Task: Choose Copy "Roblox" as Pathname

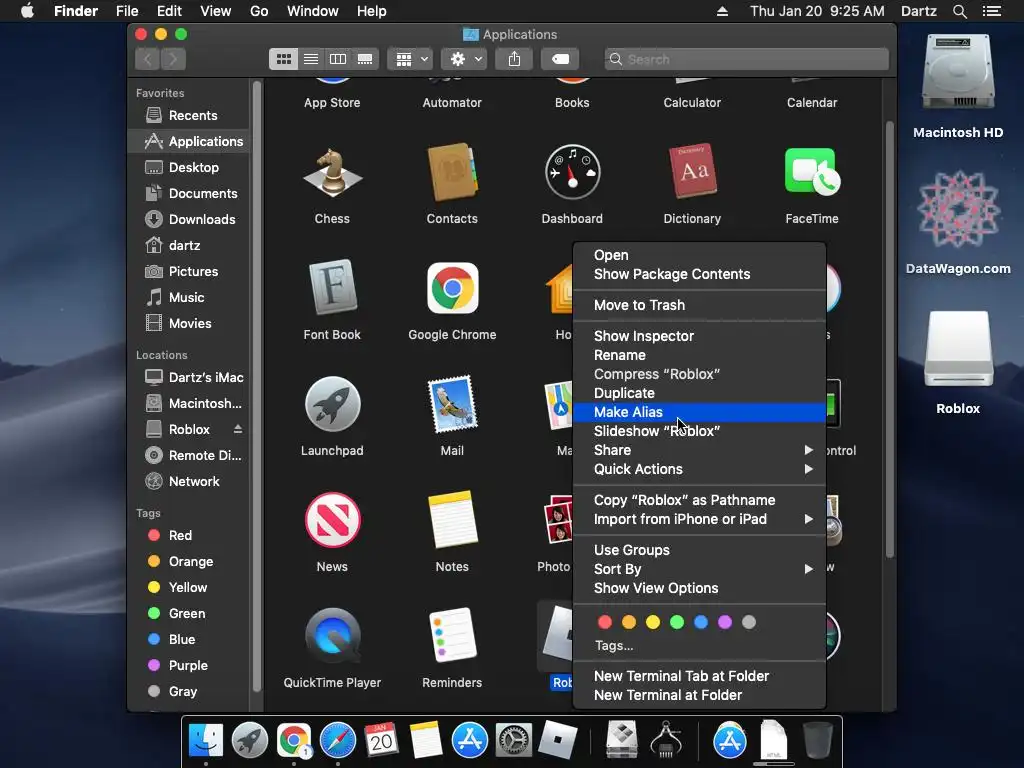Action: [699, 500]
